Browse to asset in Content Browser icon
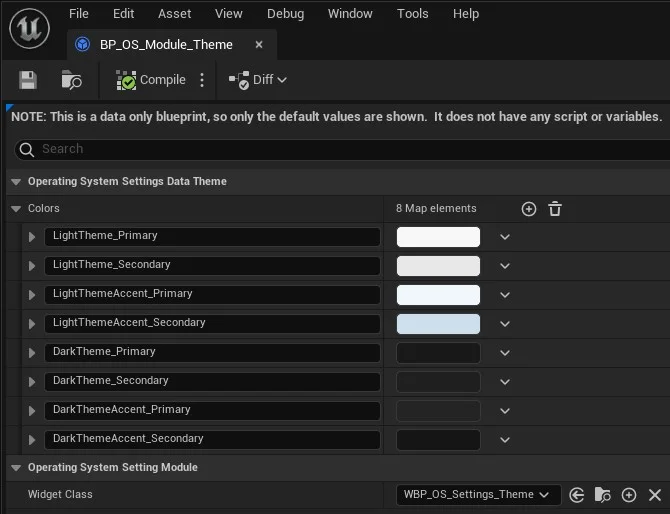Viewport: 670px width, 514px height. 71,80
